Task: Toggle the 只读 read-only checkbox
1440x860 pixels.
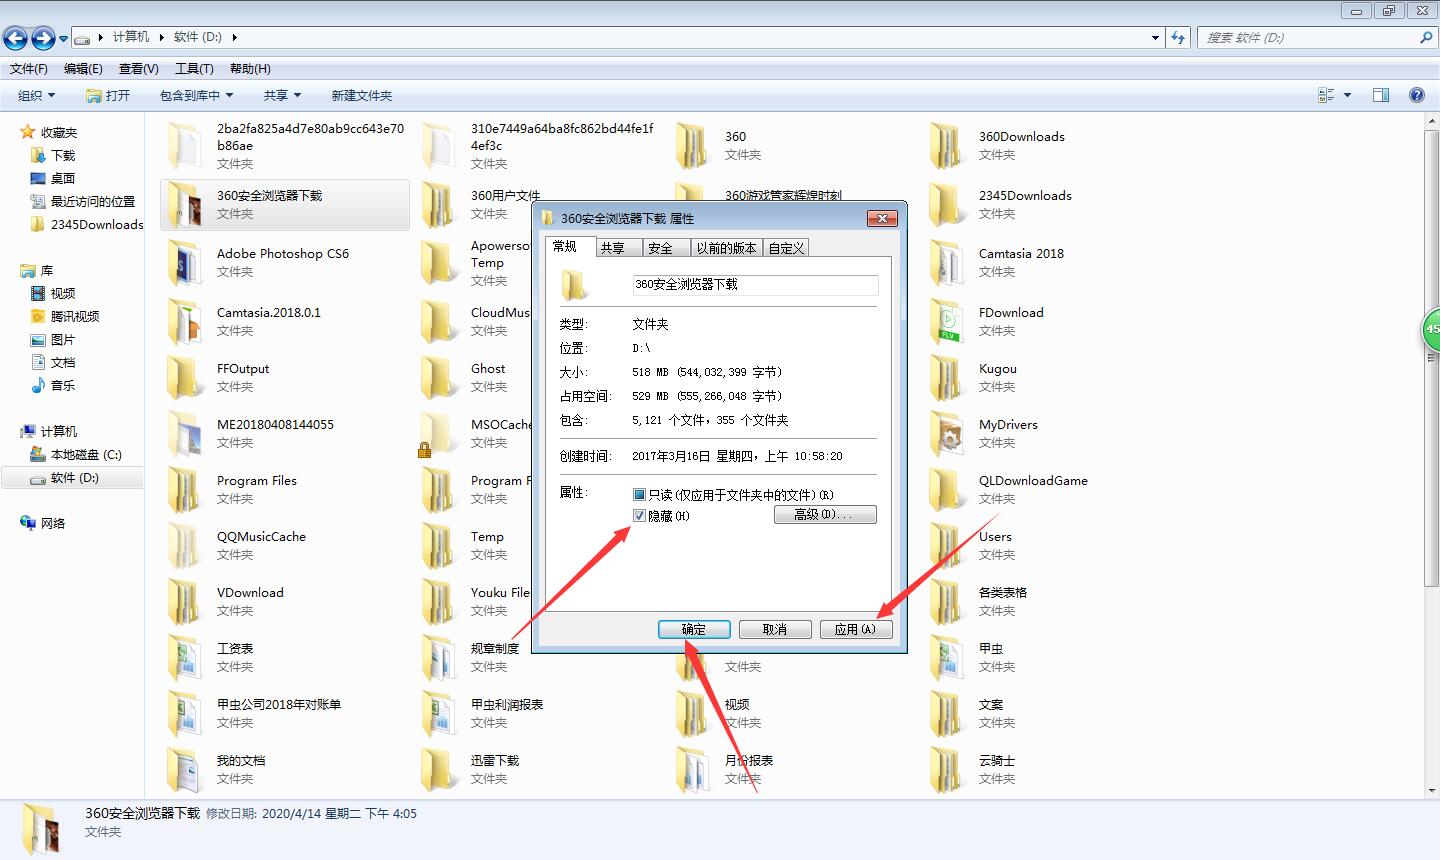Action: (640, 495)
